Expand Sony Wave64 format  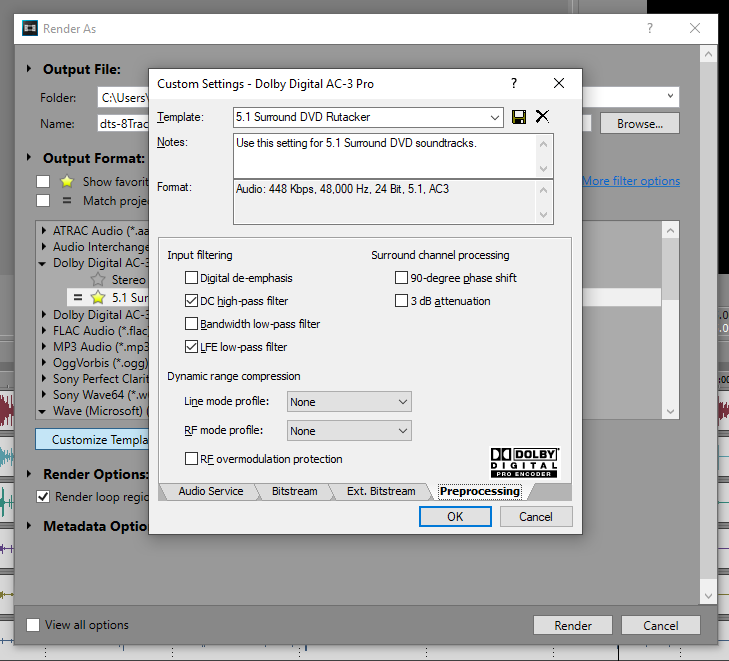tap(43, 395)
